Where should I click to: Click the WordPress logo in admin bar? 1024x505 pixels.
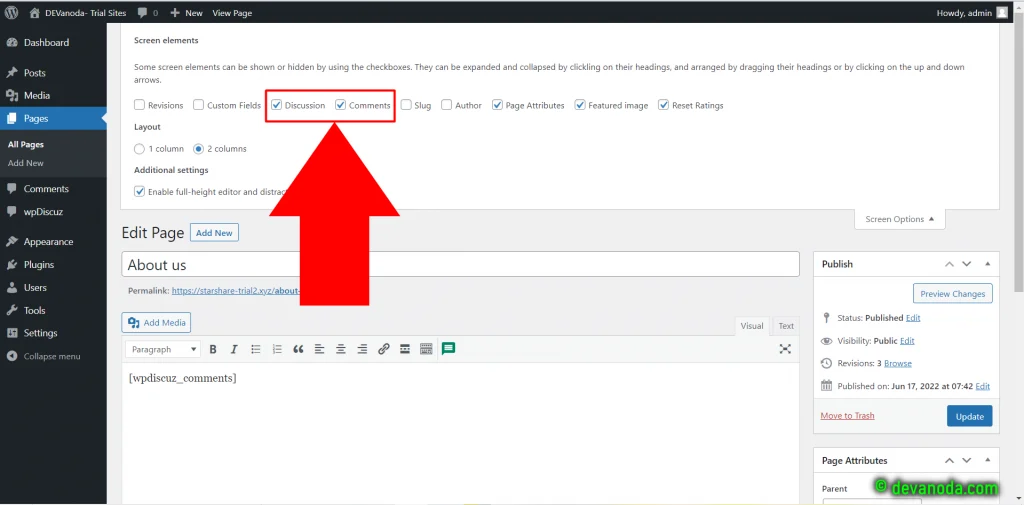pyautogui.click(x=11, y=12)
